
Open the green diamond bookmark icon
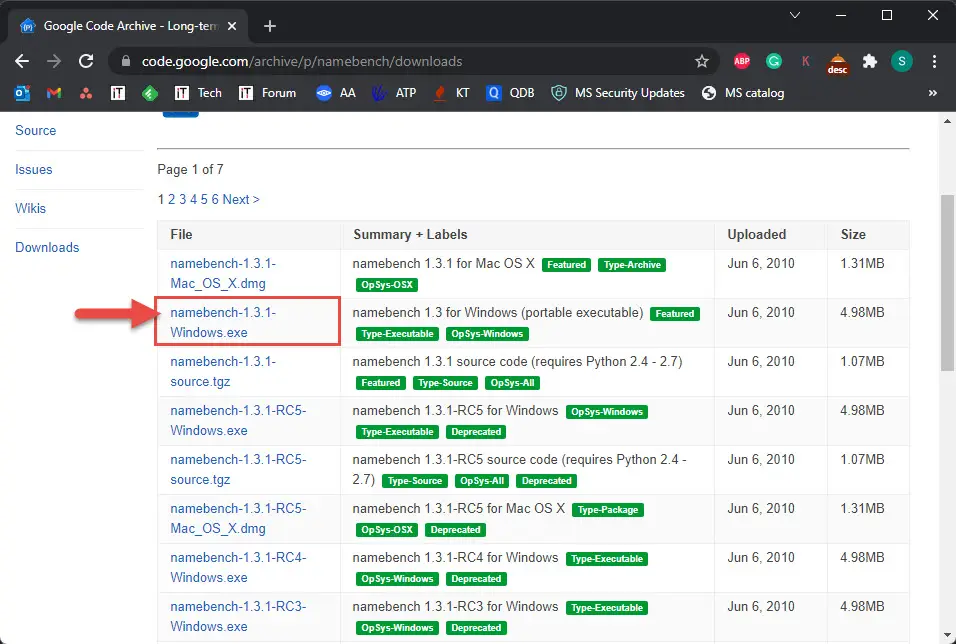coord(150,93)
